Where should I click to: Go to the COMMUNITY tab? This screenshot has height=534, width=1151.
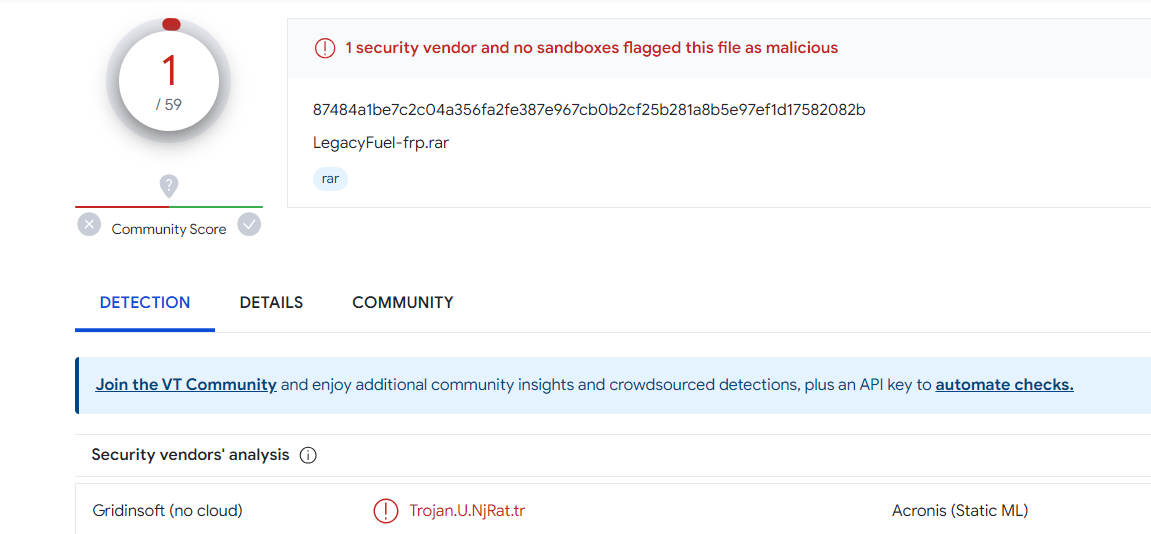pos(403,302)
